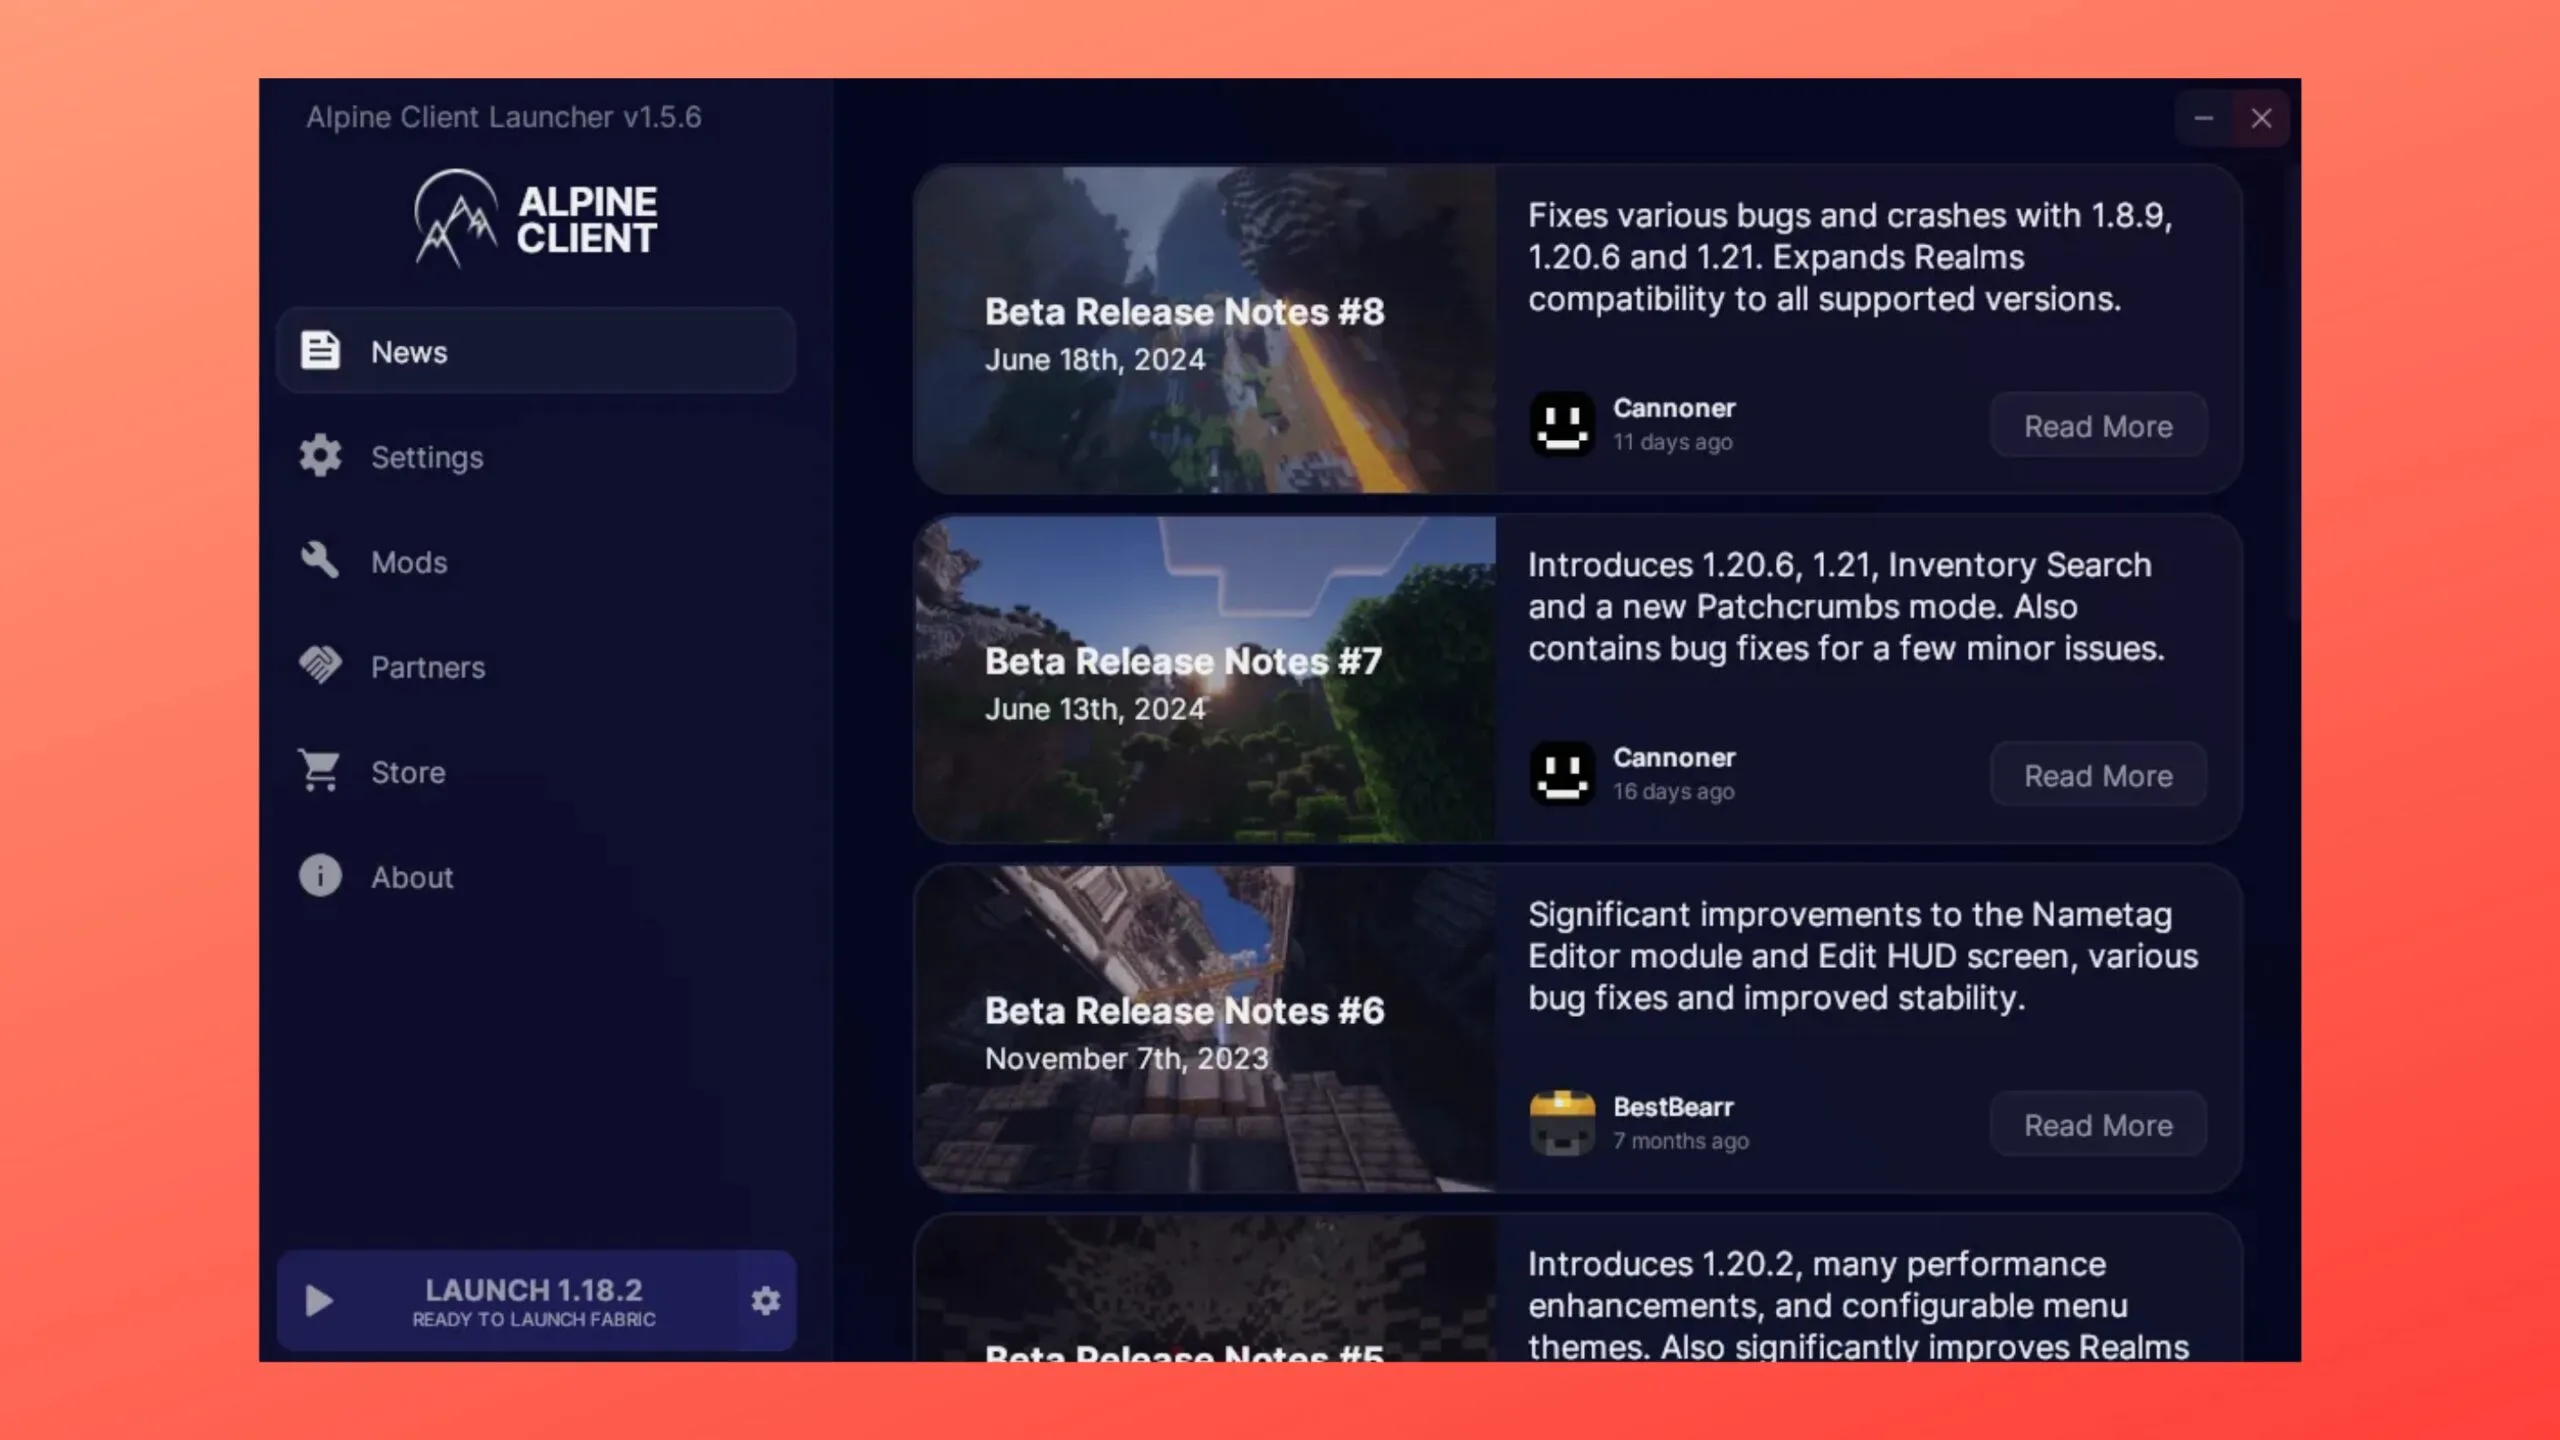
Task: Click the November 7th, 2023 date
Action: 1126,1058
